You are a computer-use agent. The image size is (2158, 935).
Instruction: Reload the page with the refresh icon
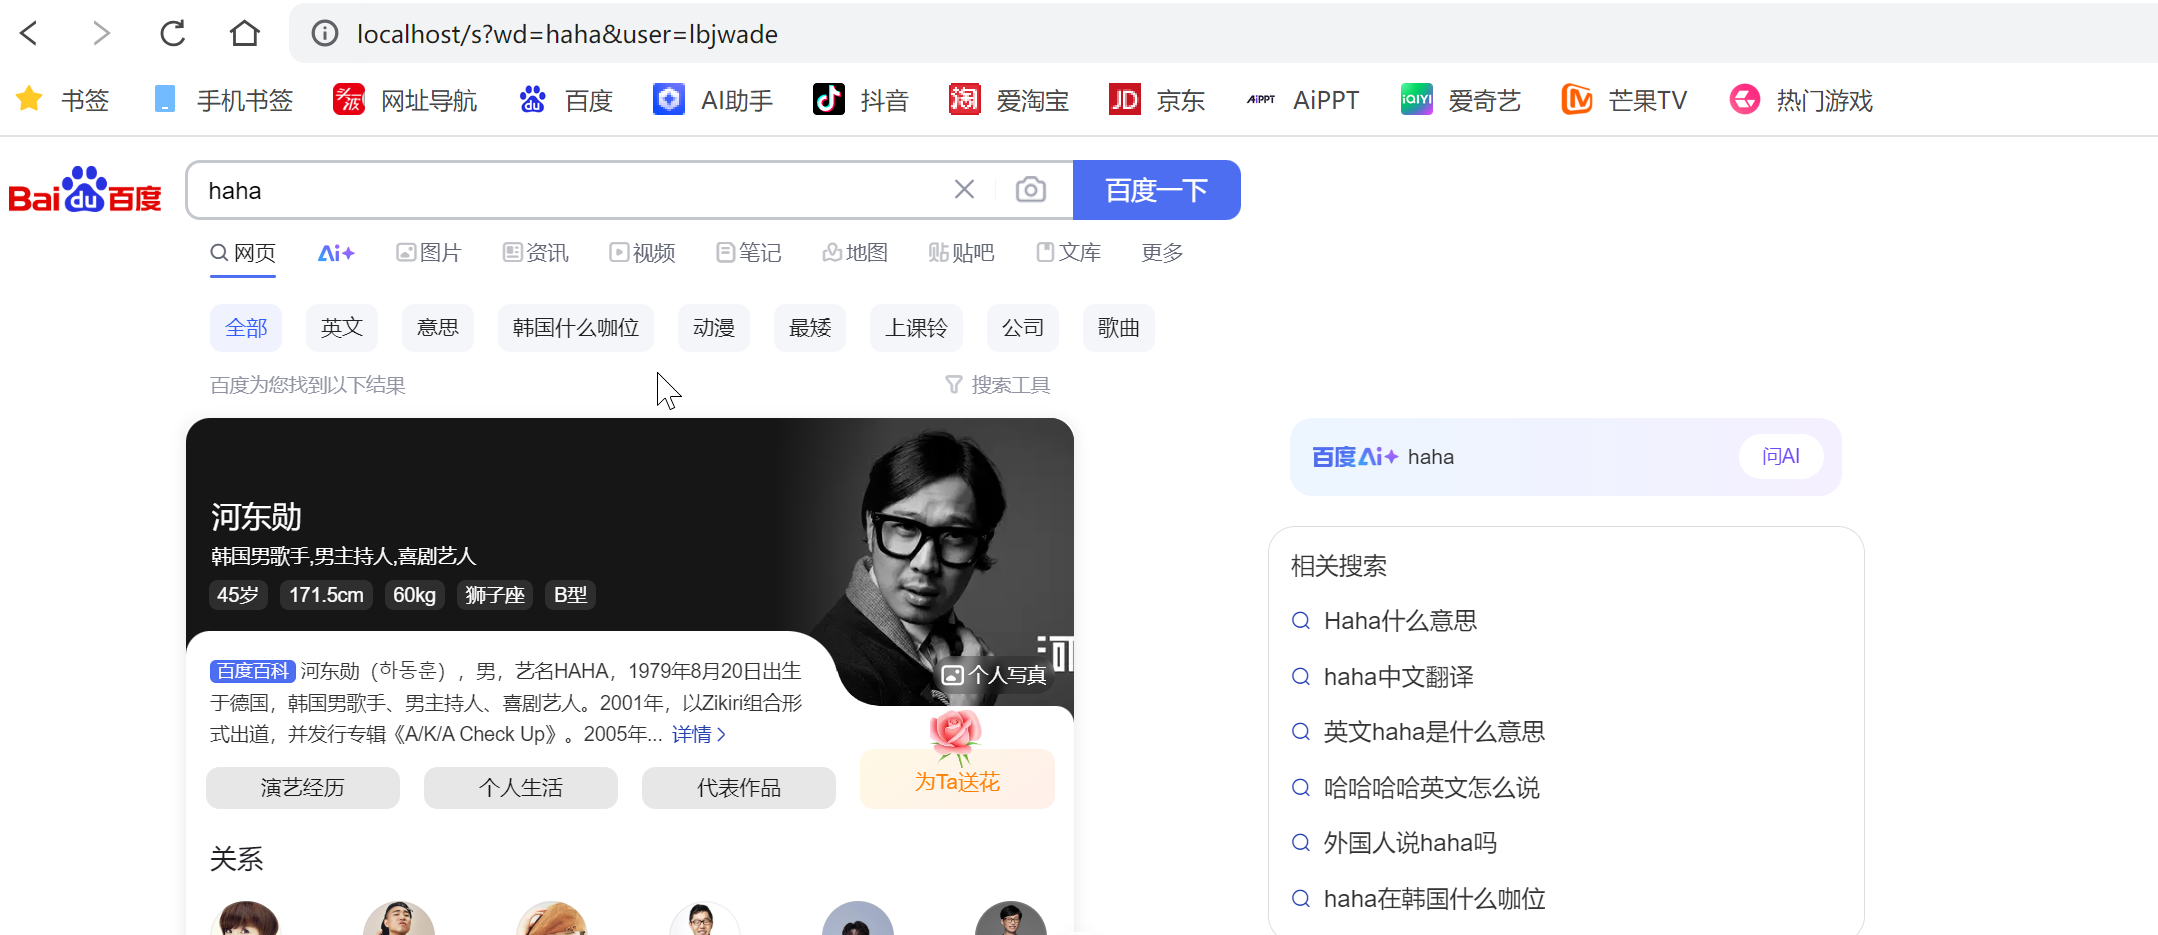[173, 33]
